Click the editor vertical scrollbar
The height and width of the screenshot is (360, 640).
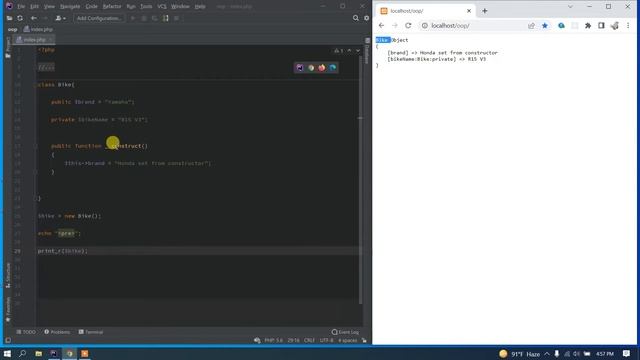(360, 180)
